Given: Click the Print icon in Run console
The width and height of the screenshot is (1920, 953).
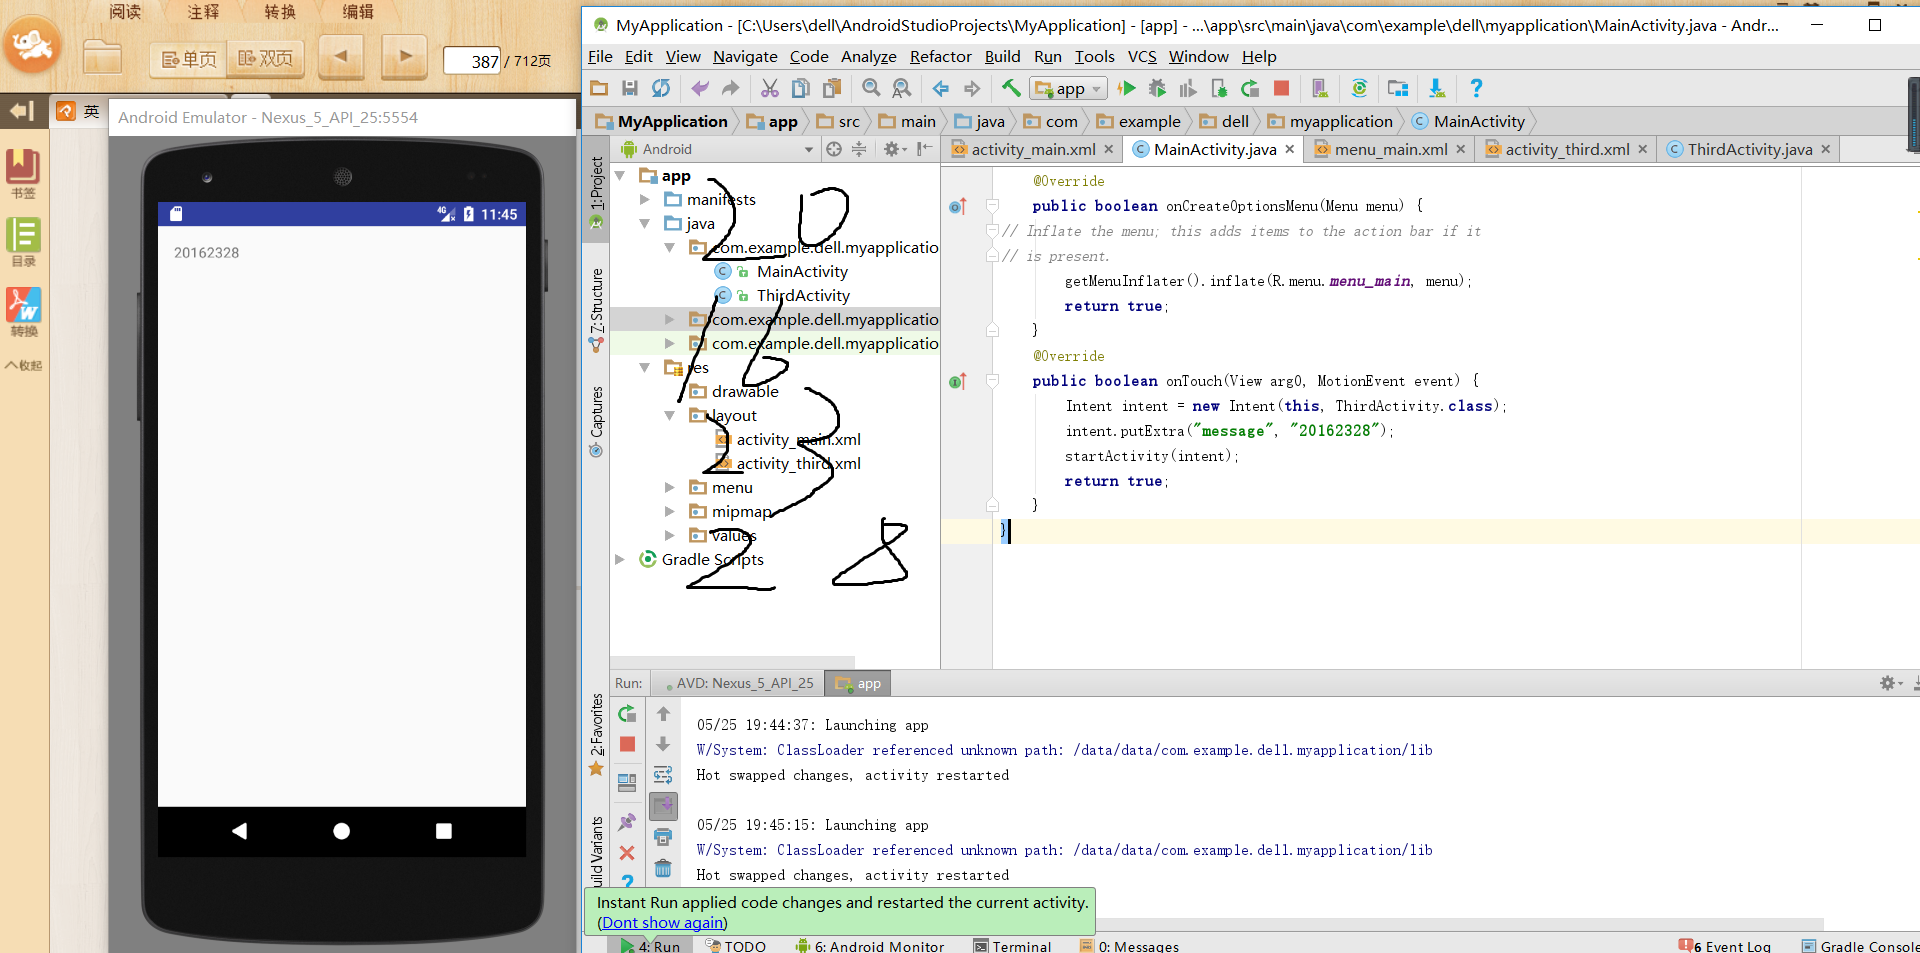Looking at the screenshot, I should (663, 837).
